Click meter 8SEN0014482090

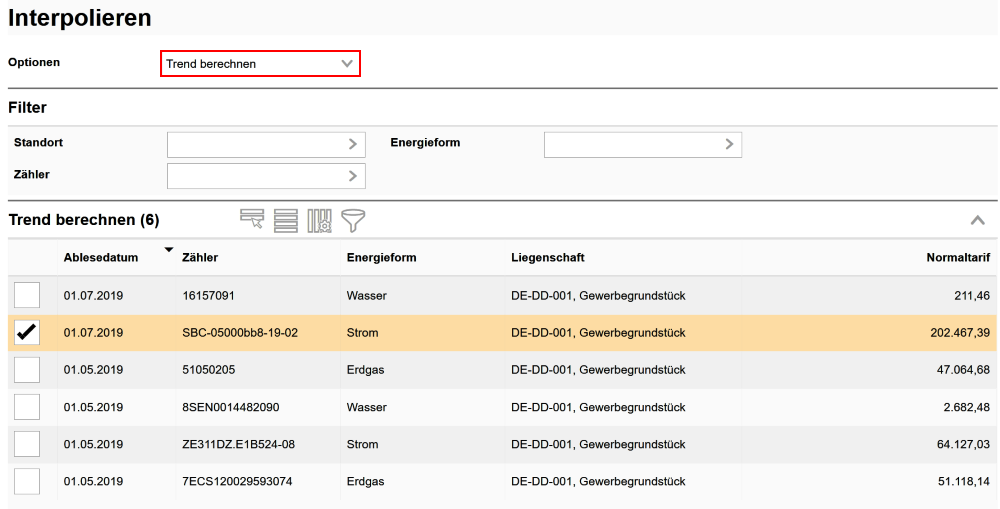click(231, 408)
